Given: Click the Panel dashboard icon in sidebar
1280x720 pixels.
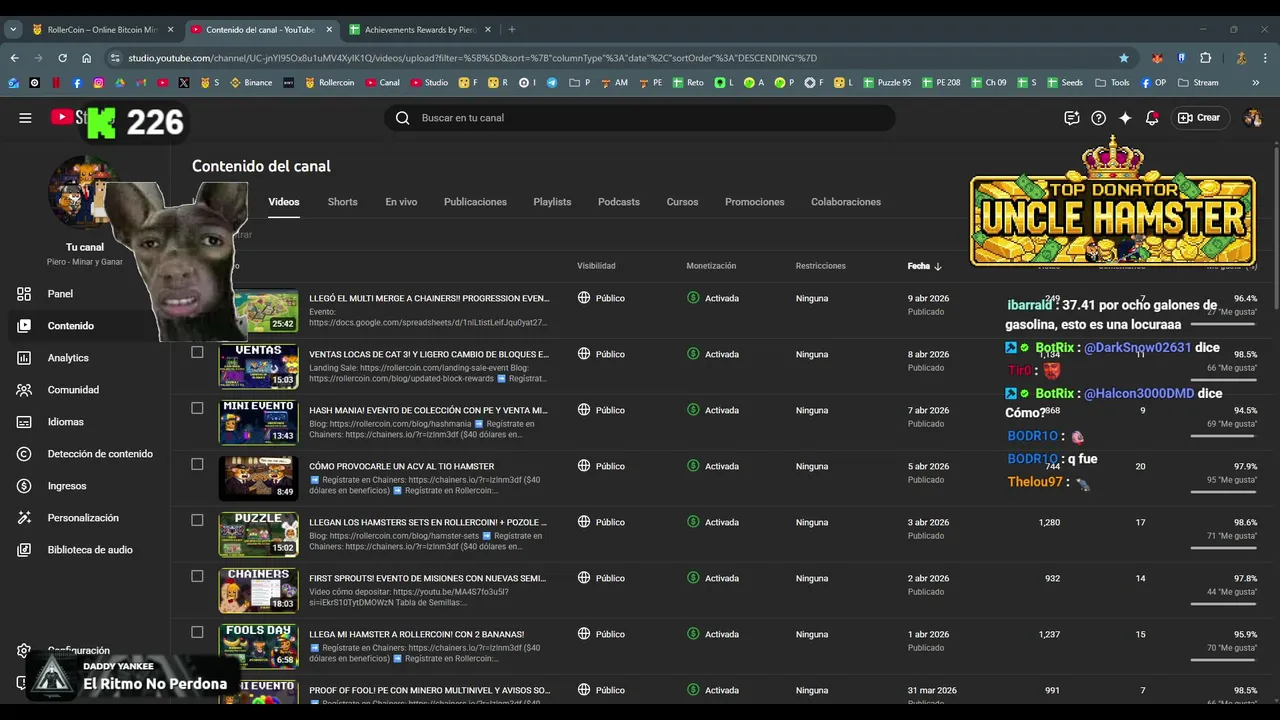Looking at the screenshot, I should tap(24, 294).
